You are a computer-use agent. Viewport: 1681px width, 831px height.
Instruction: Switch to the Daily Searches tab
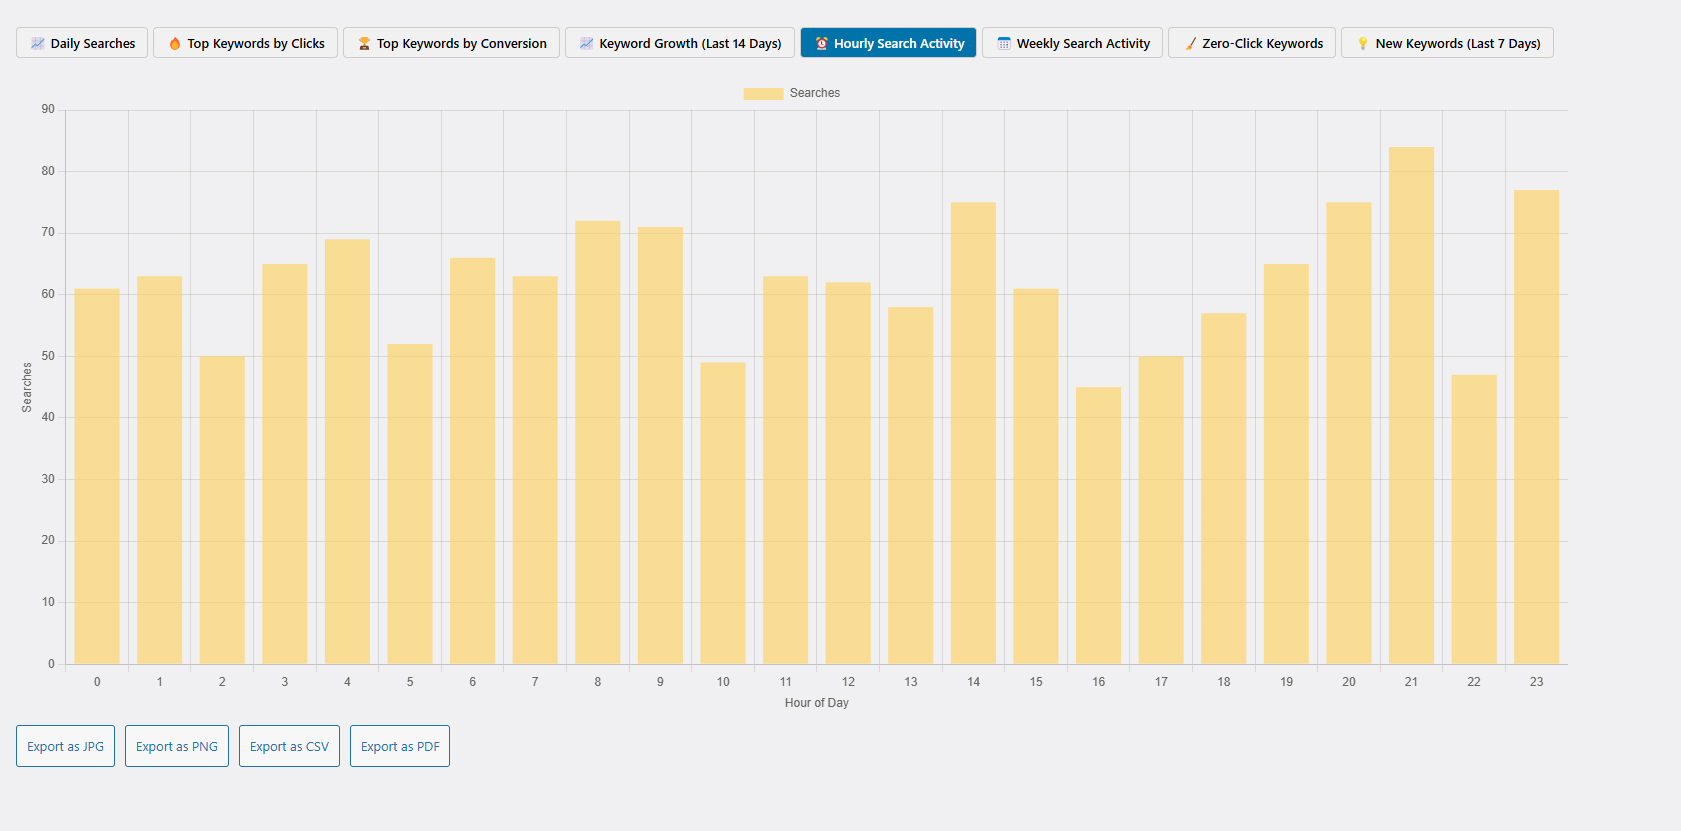pos(82,43)
